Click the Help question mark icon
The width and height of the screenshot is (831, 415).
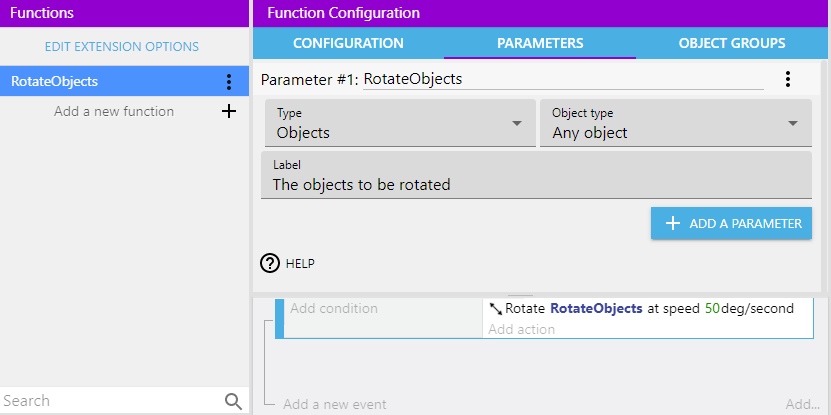point(270,263)
